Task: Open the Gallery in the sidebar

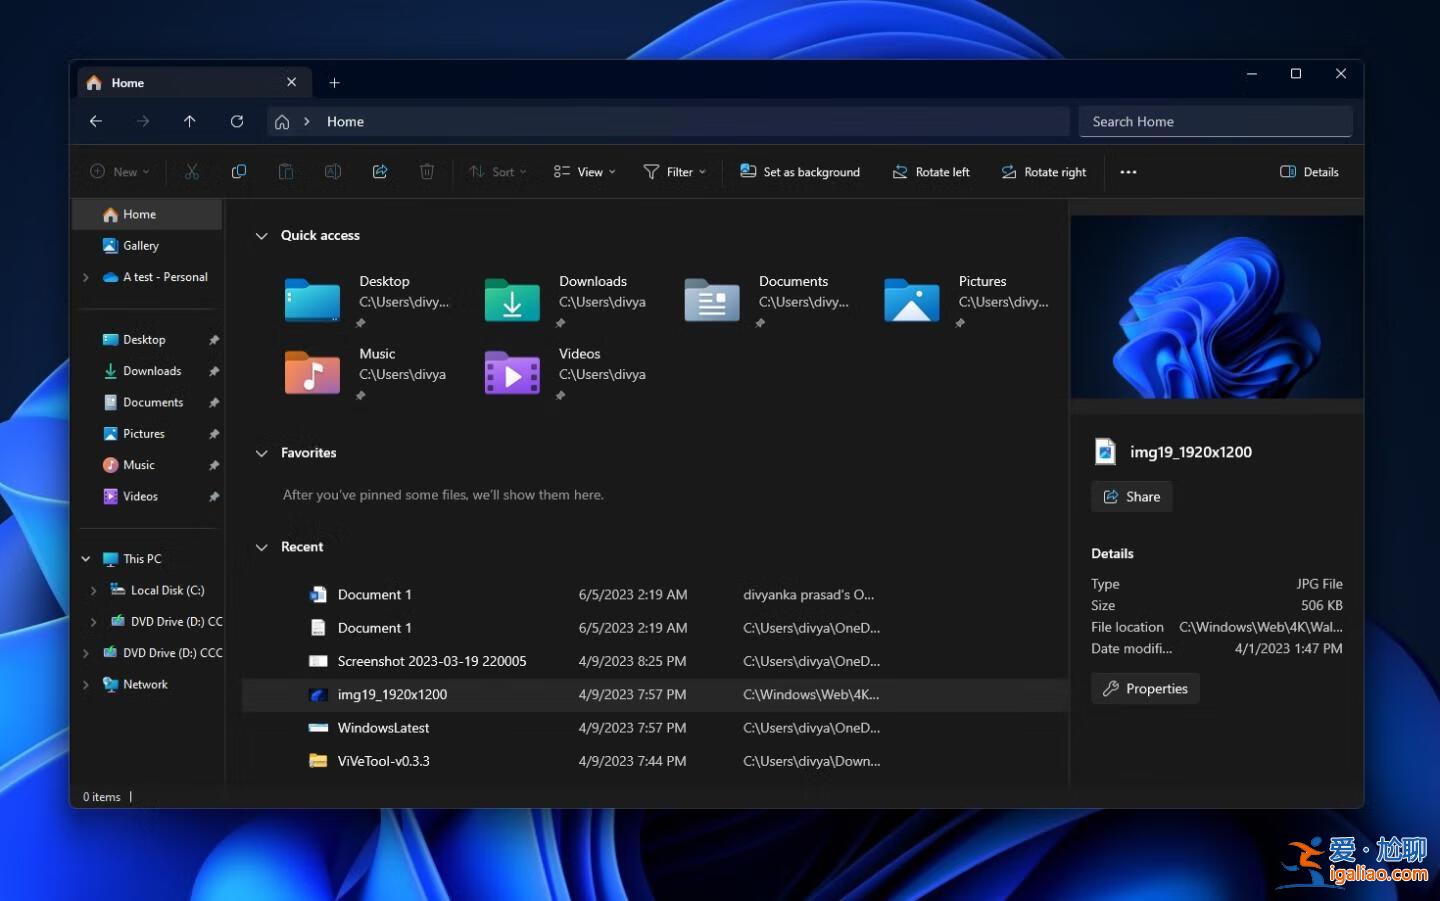Action: pos(141,245)
